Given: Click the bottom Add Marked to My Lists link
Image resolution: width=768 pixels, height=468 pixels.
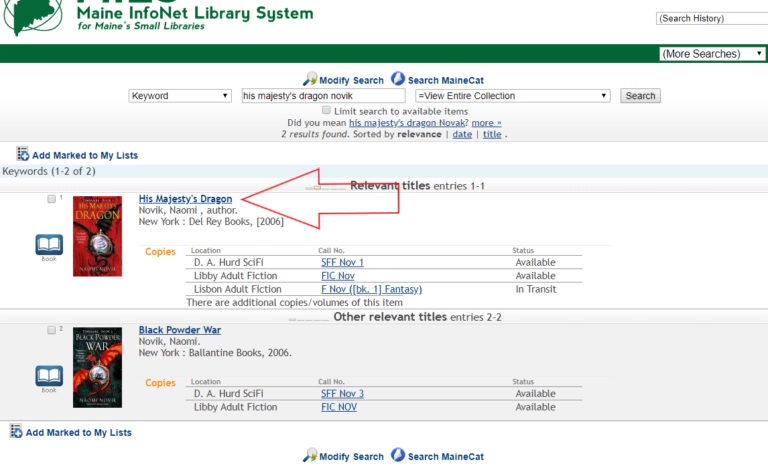Looking at the screenshot, I should [78, 433].
